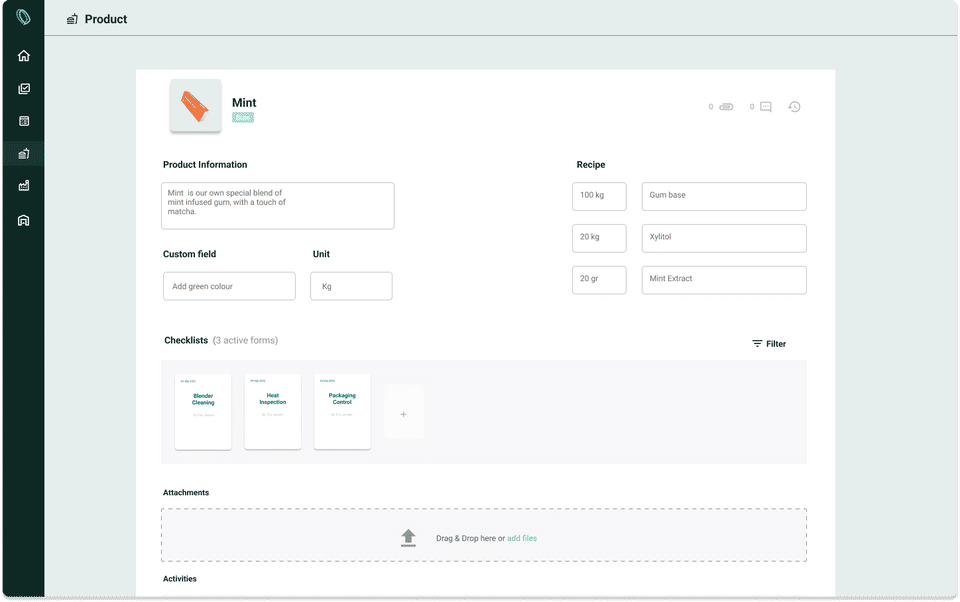960x602 pixels.
Task: Click the Product header icon
Action: [x=72, y=20]
